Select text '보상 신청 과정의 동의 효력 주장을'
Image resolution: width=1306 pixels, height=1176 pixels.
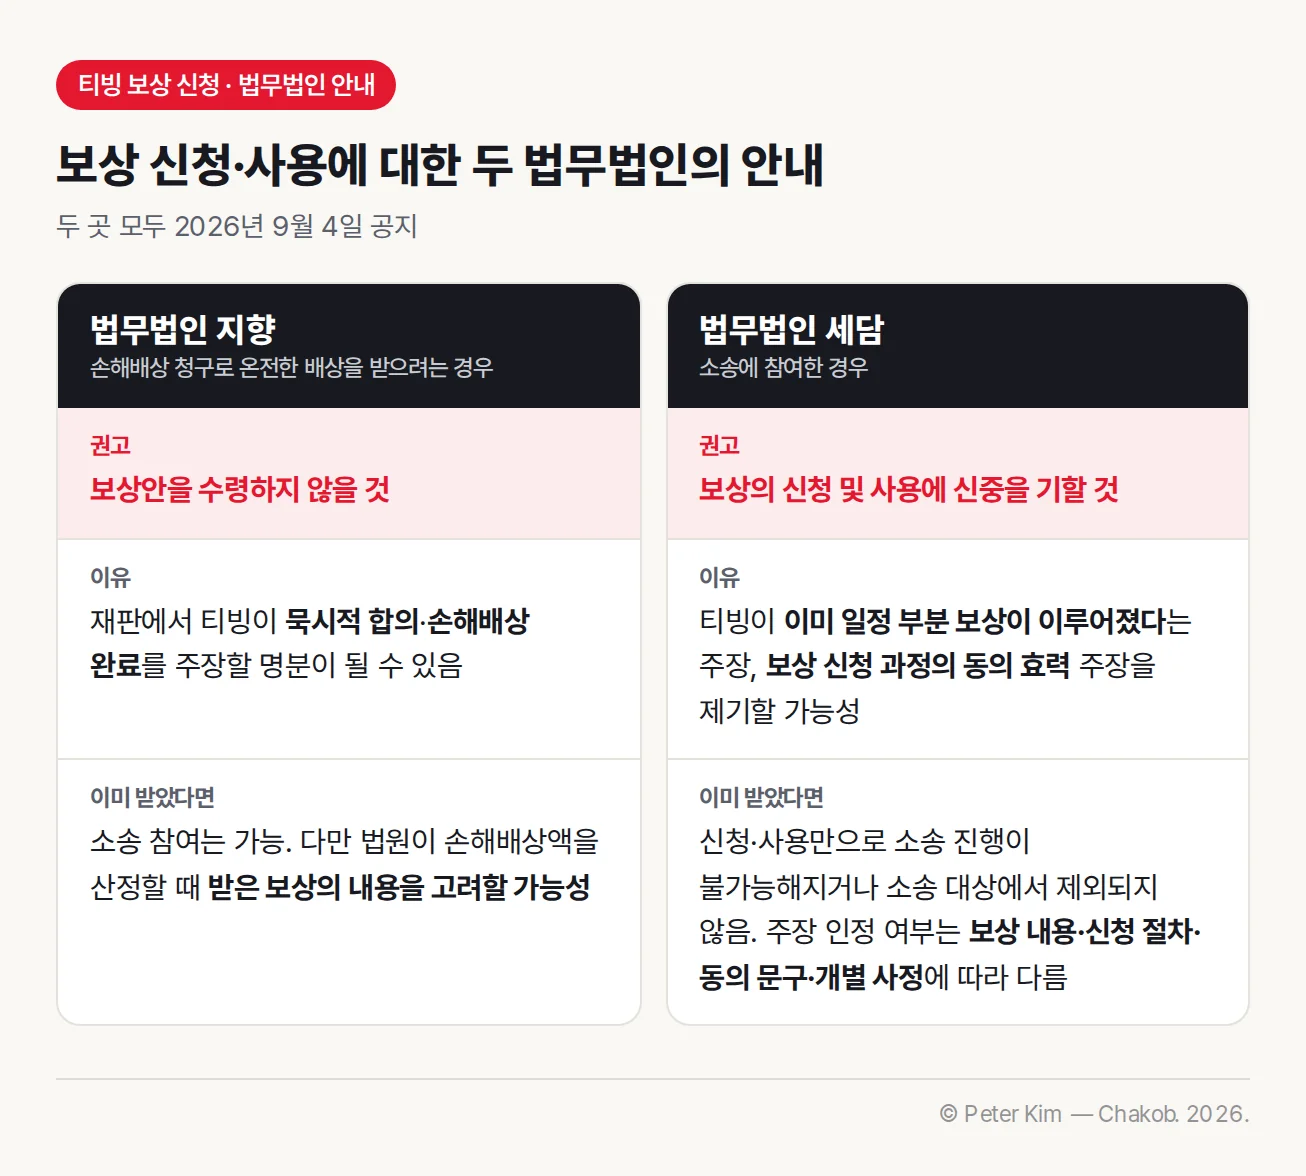(x=960, y=666)
